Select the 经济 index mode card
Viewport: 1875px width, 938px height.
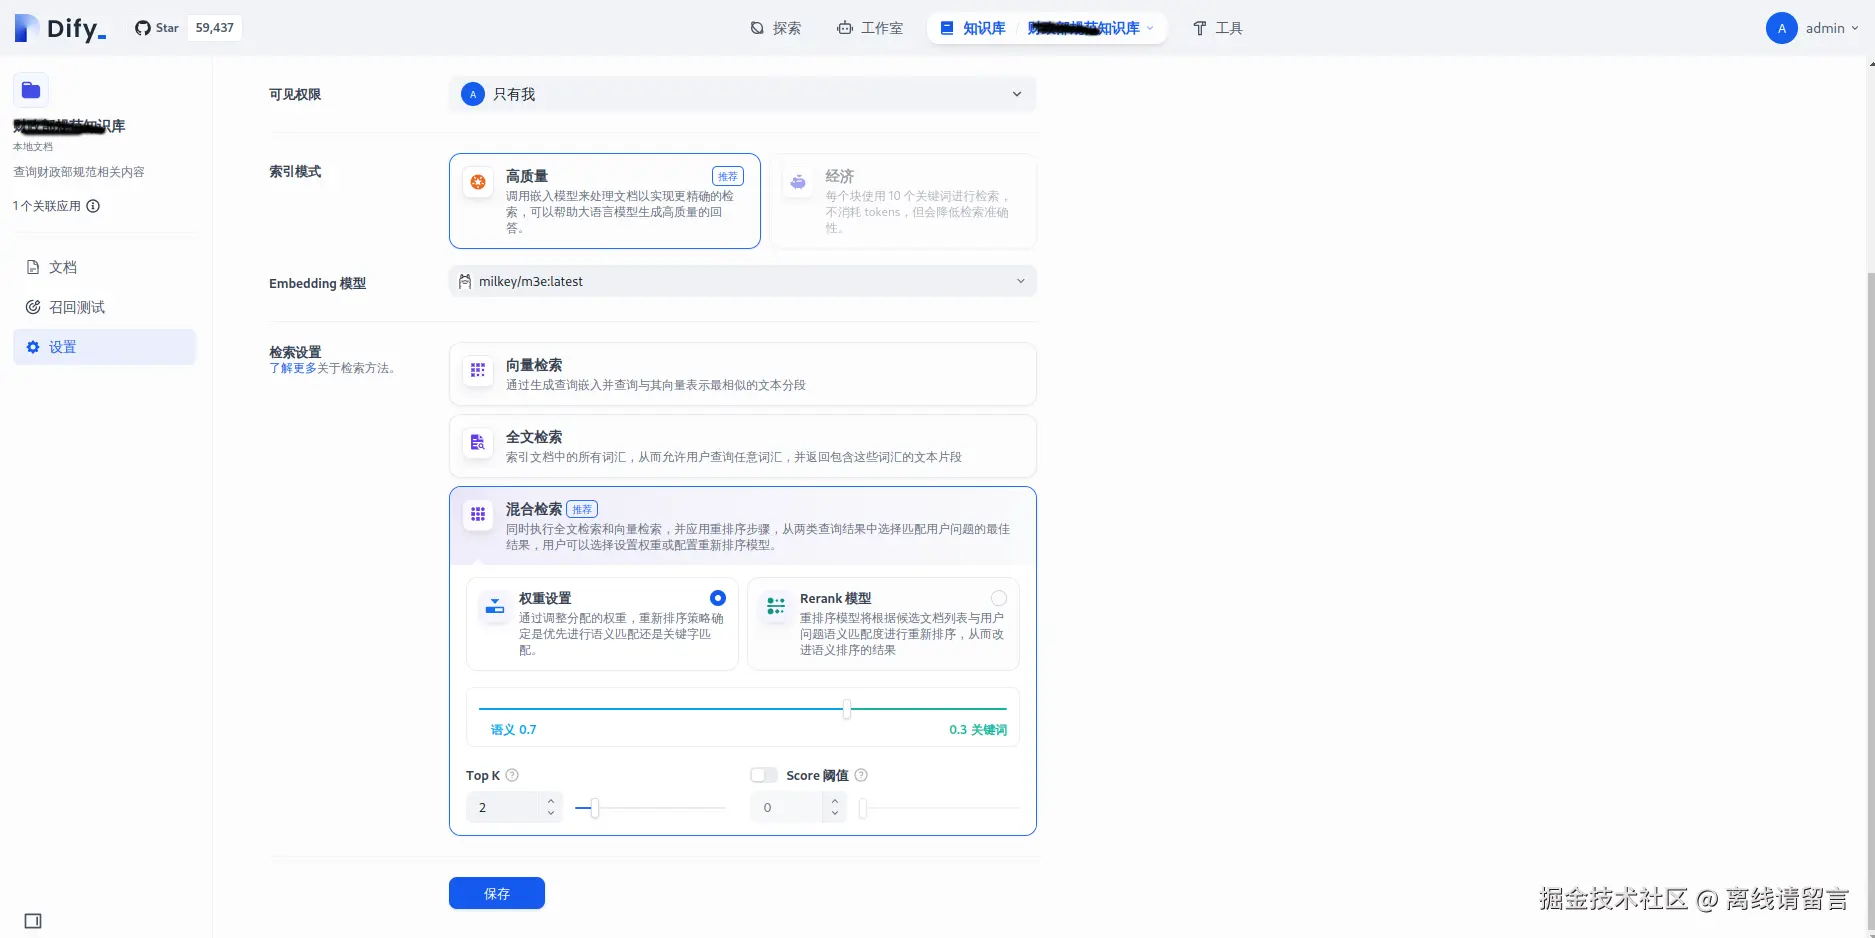[903, 201]
